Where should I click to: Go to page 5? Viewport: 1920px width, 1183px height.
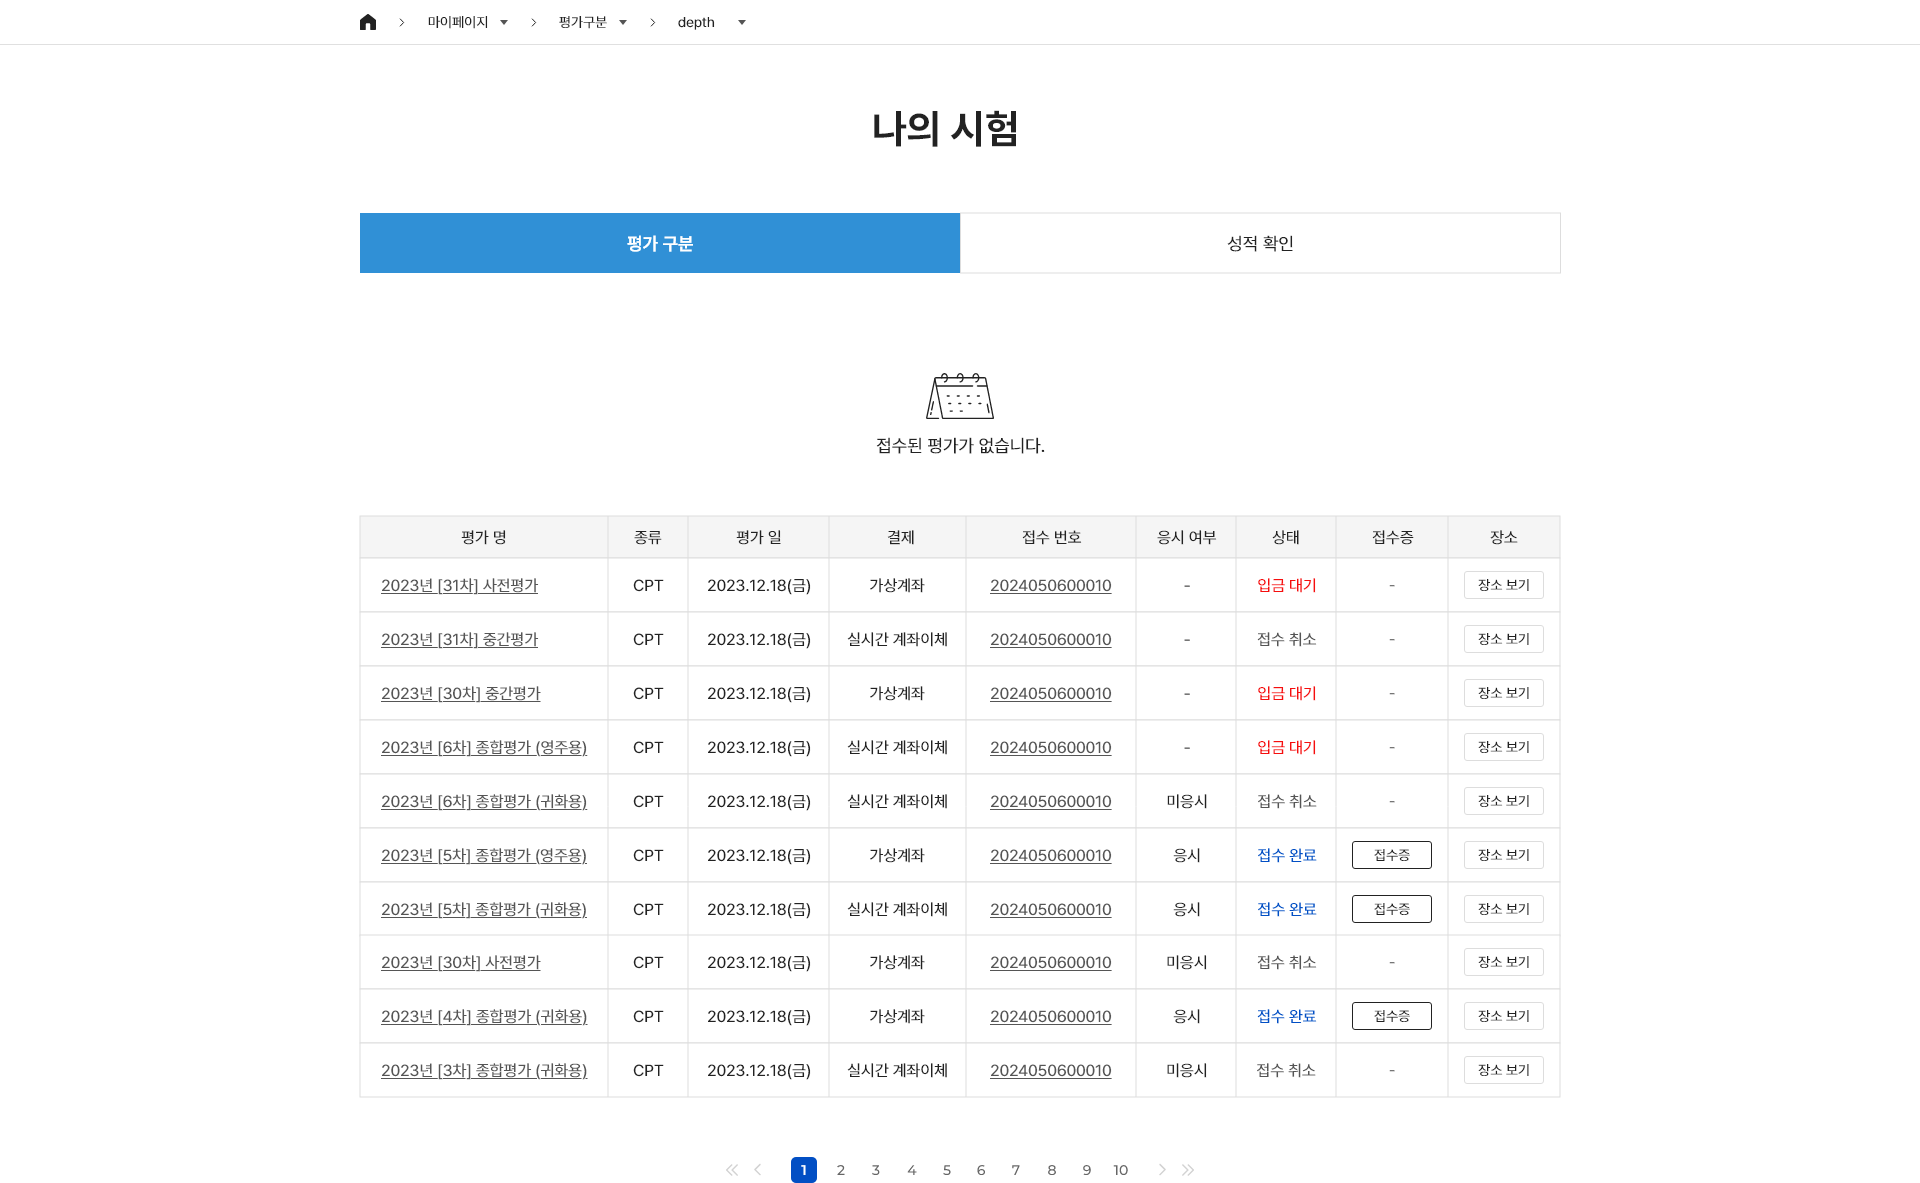point(947,1170)
